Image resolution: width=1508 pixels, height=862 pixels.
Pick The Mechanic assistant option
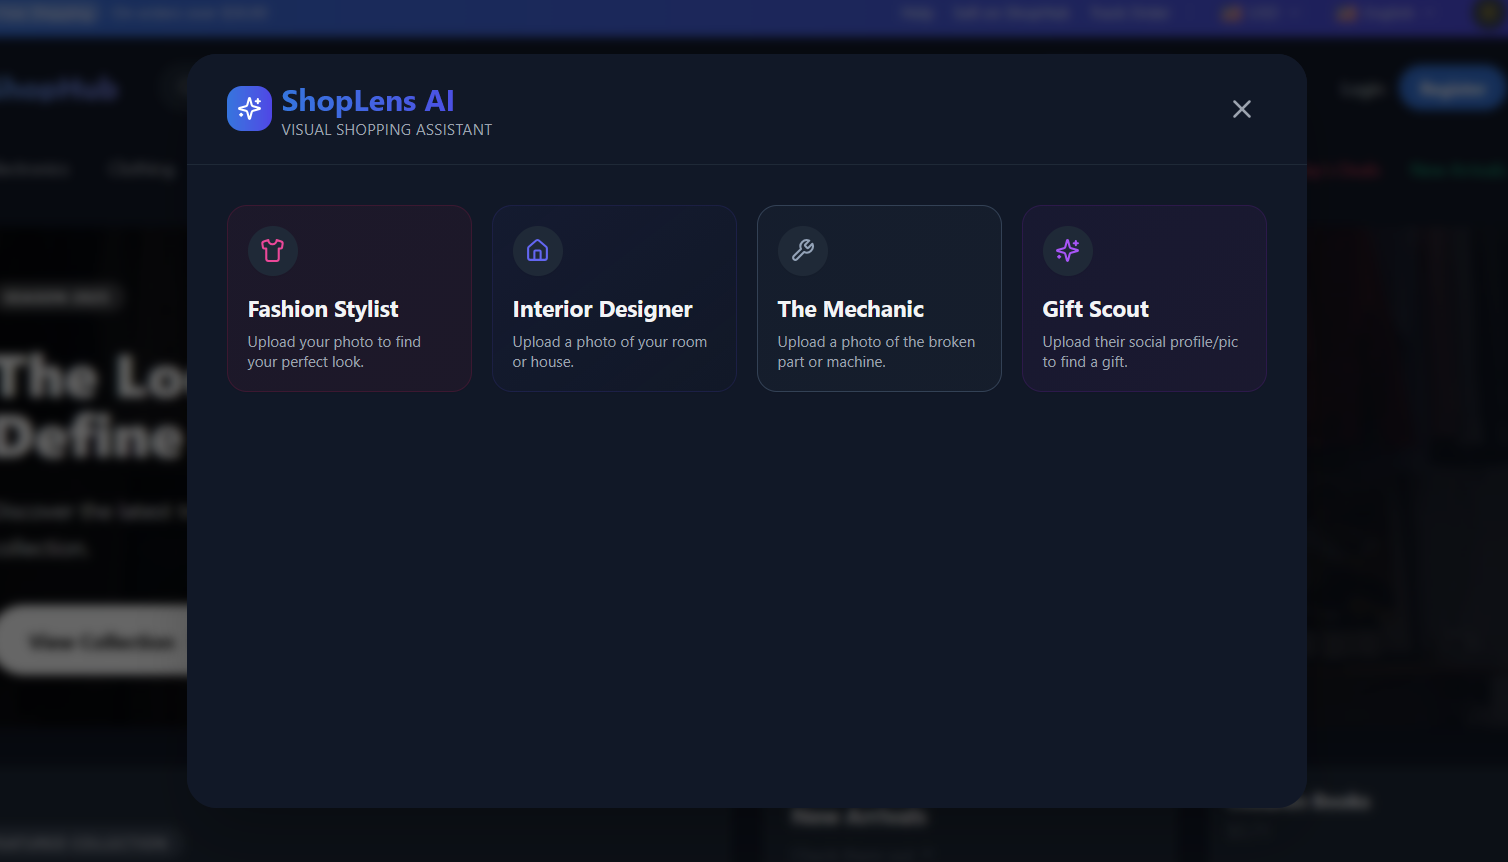[x=879, y=298]
